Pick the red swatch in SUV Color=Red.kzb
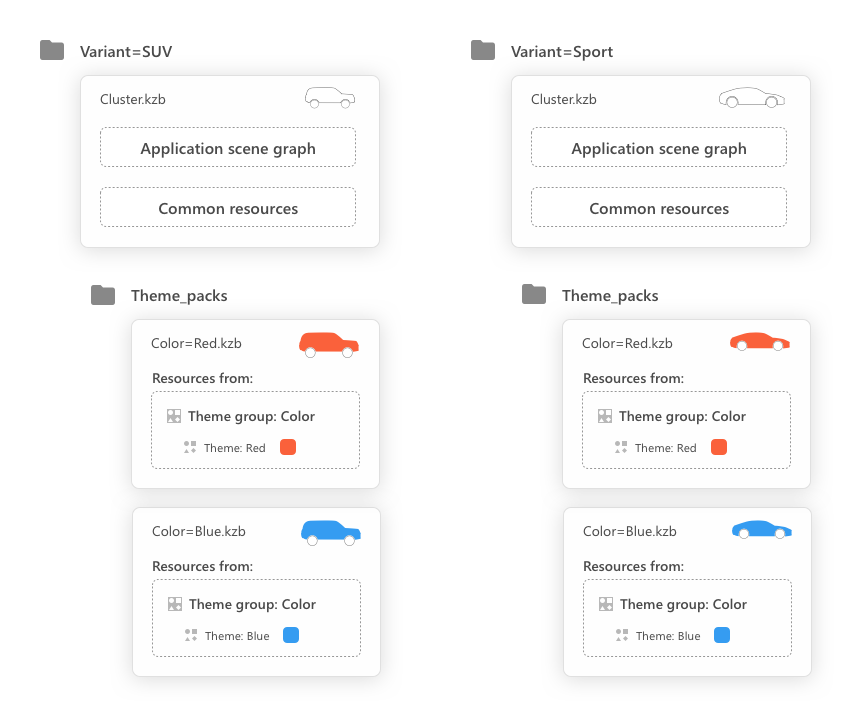852x716 pixels. (288, 447)
